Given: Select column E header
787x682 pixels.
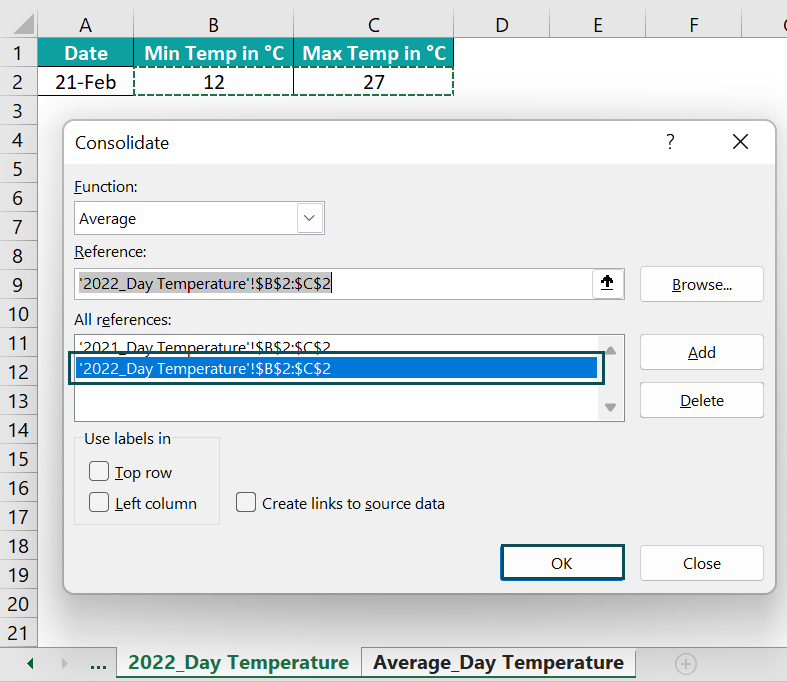Looking at the screenshot, I should 597,25.
